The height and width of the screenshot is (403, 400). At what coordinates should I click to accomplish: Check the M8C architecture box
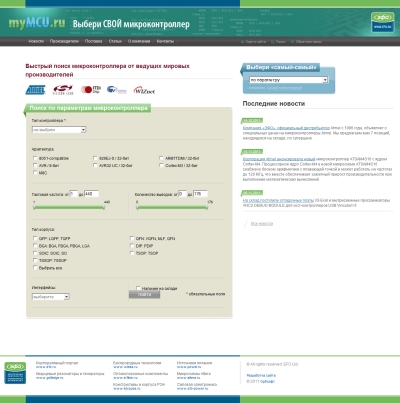pyautogui.click(x=35, y=173)
